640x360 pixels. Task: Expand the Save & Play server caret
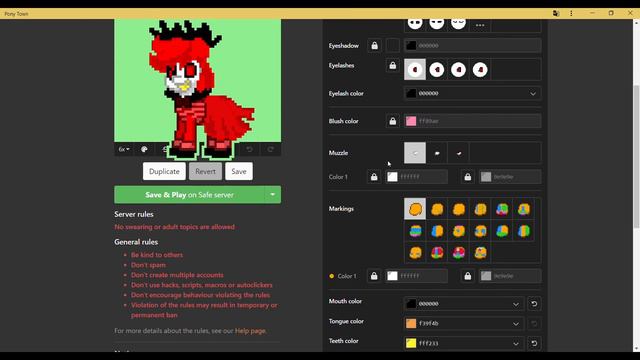tap(273, 195)
